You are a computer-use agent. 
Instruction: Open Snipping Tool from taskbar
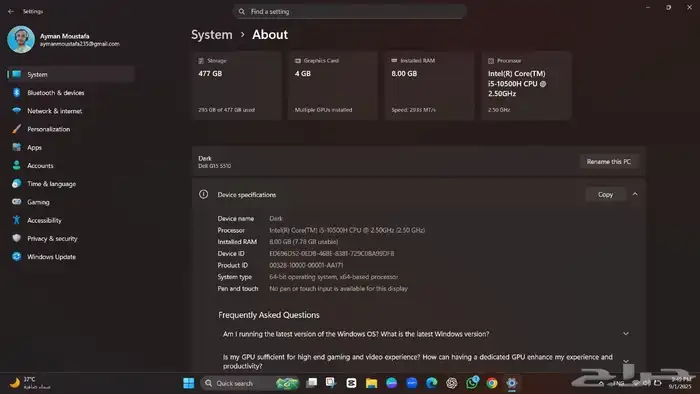tap(331, 383)
